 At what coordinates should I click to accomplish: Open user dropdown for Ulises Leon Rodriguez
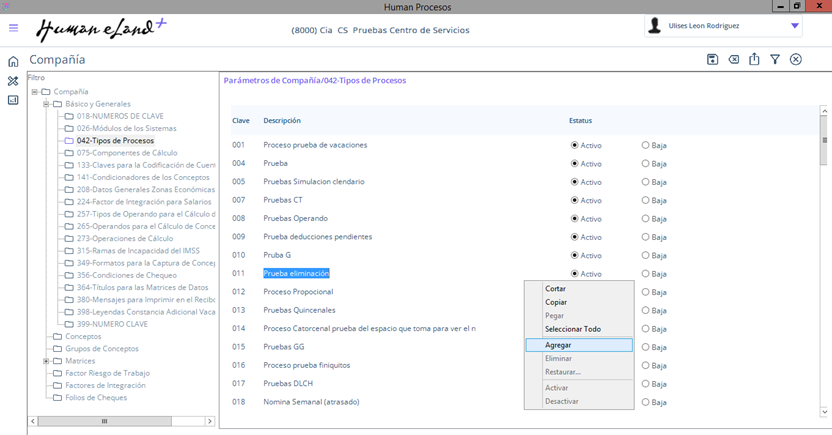click(795, 26)
